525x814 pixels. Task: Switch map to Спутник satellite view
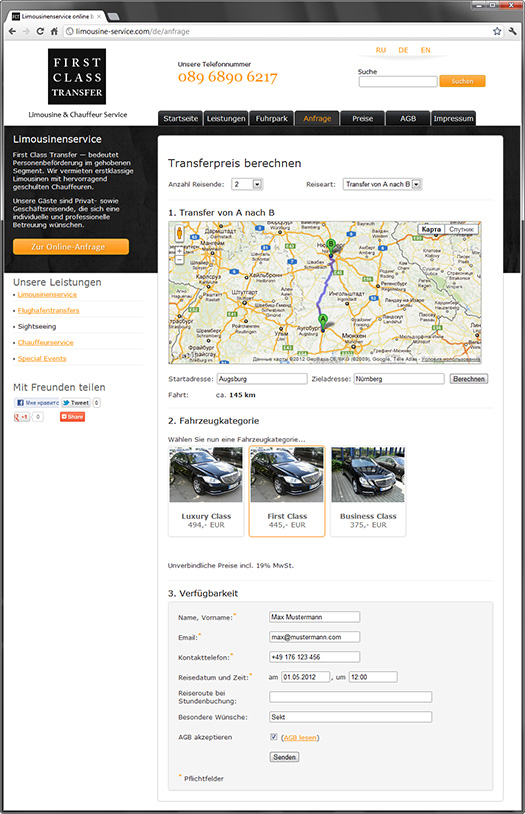tap(461, 229)
